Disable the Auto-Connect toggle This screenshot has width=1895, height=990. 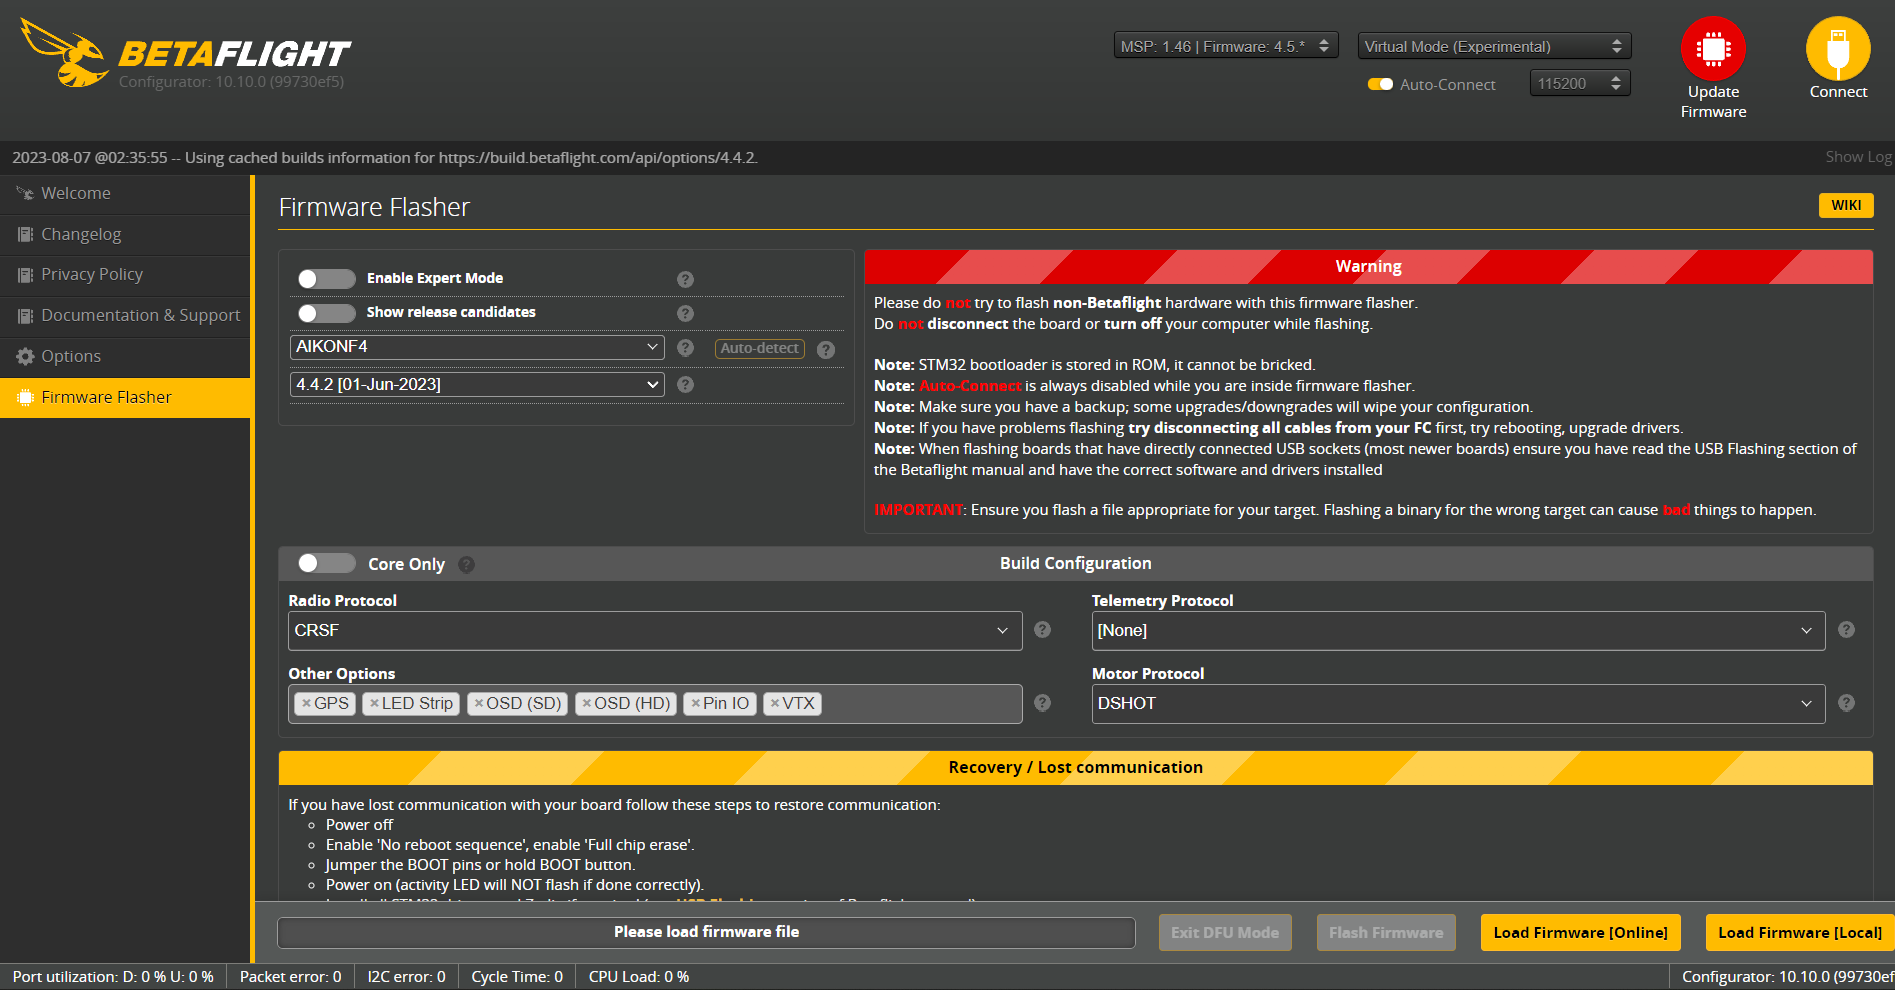tap(1380, 84)
